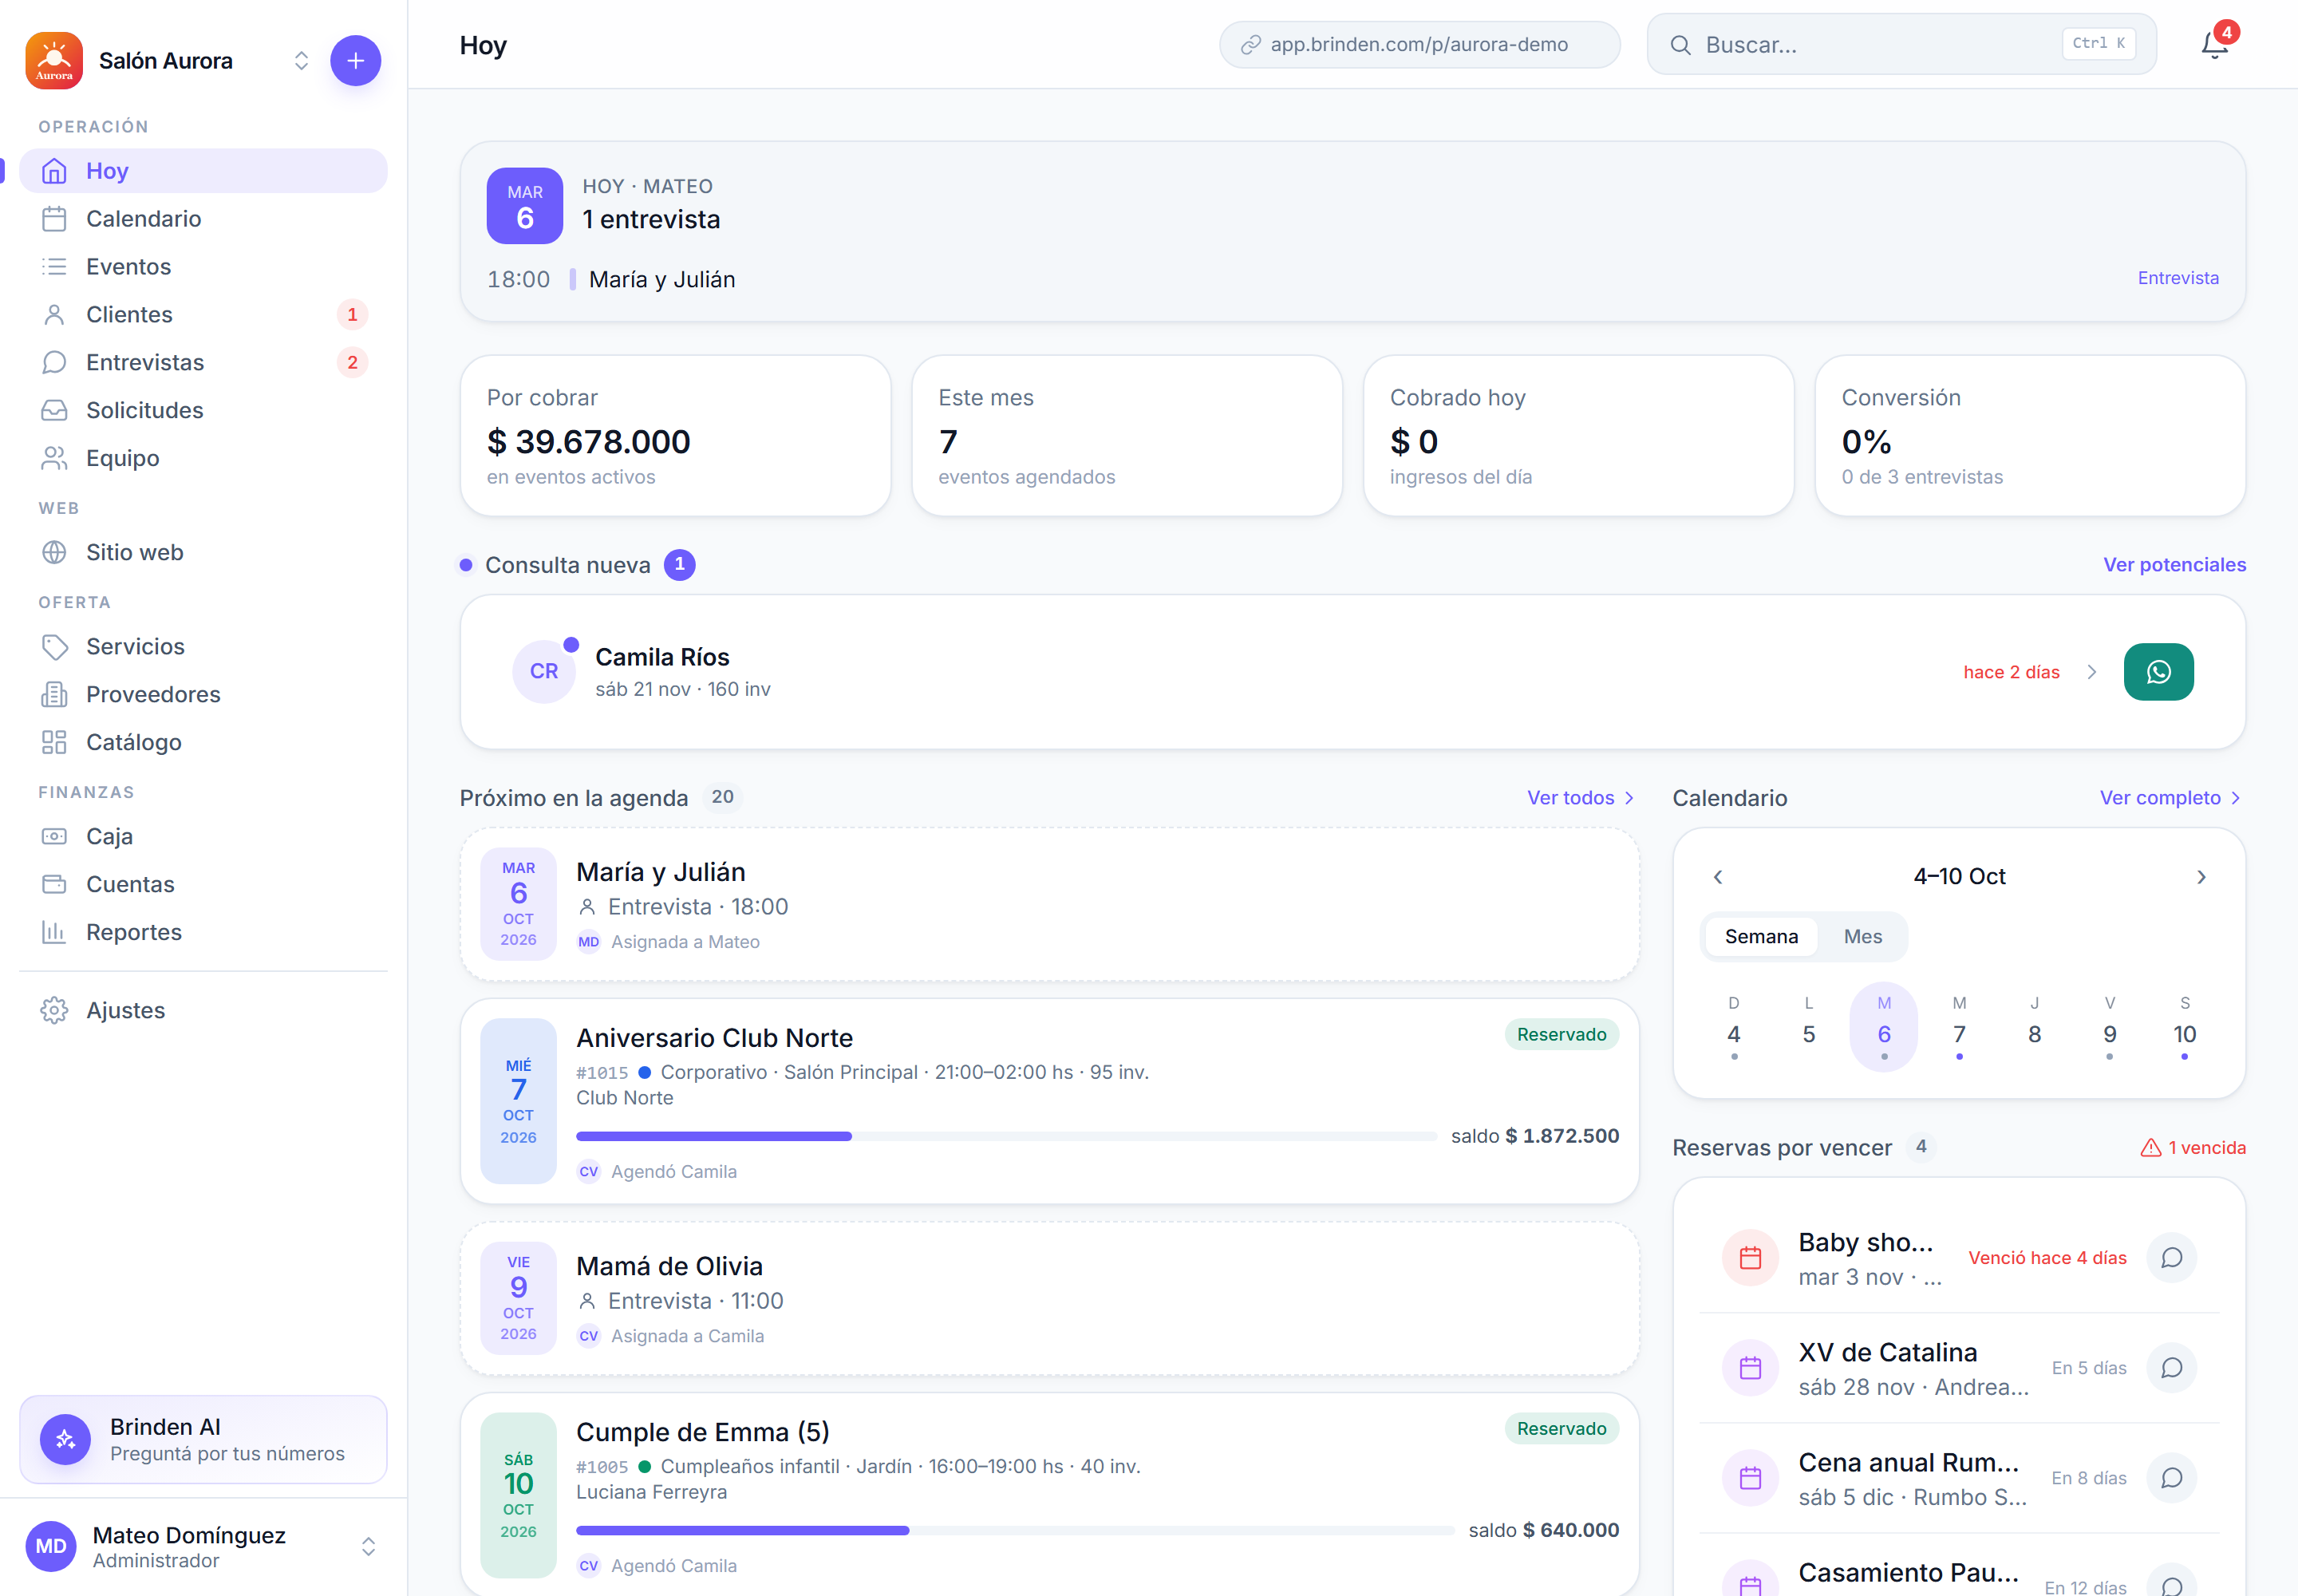Screen dimensions: 2298x1596
Task: Open Caja in sidebar
Action: [203, 837]
